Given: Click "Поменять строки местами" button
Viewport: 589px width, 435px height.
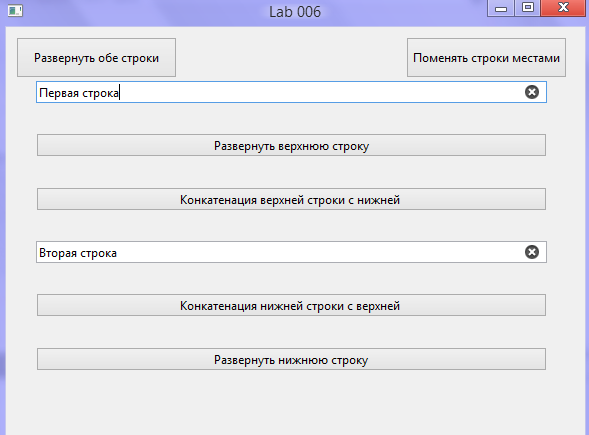Looking at the screenshot, I should 486,57.
